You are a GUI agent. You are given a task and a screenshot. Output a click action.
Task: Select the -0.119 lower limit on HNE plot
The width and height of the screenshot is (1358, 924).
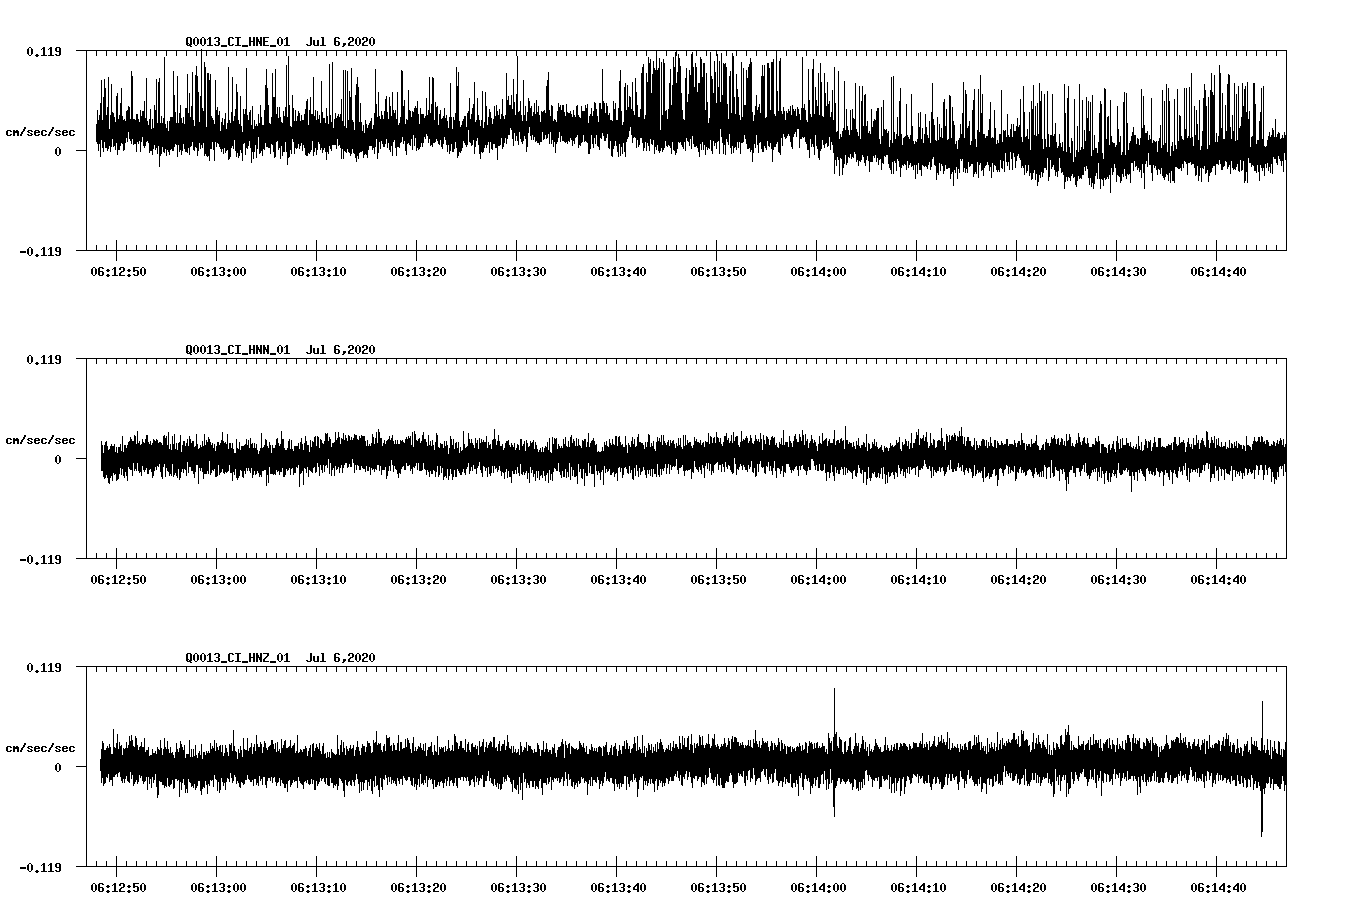[x=40, y=251]
